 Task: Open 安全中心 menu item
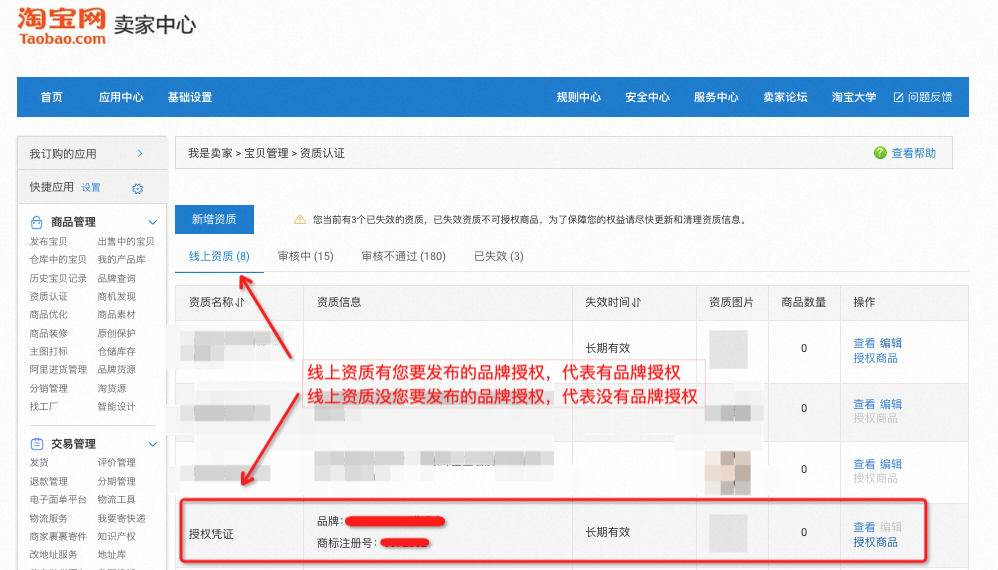(x=647, y=97)
